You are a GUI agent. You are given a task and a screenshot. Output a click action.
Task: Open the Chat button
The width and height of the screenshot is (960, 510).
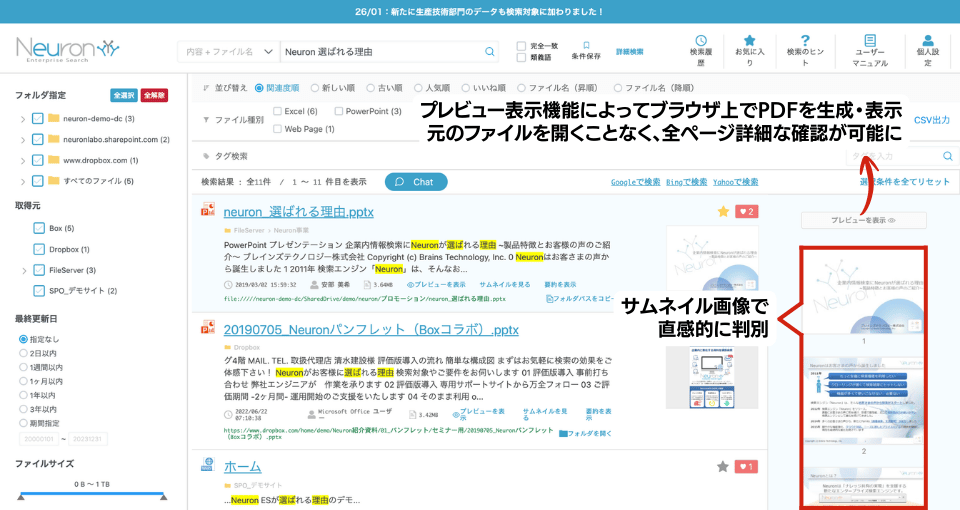416,182
